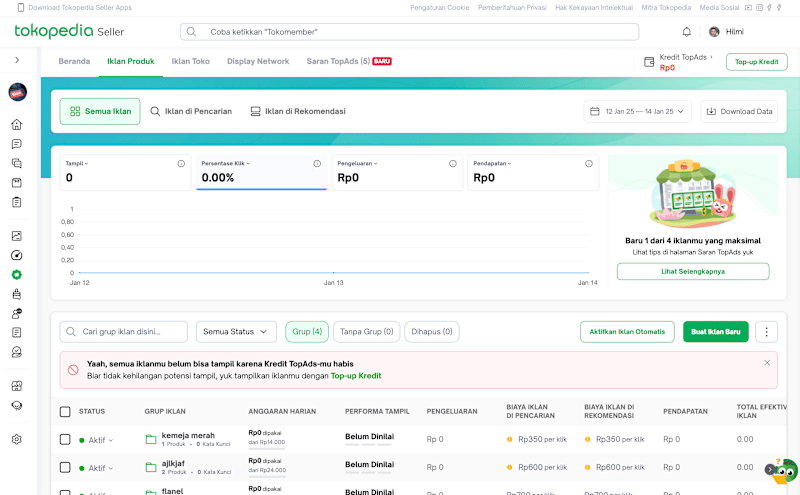
Task: Tick the select-all checkbox in the table header
Action: (x=65, y=411)
